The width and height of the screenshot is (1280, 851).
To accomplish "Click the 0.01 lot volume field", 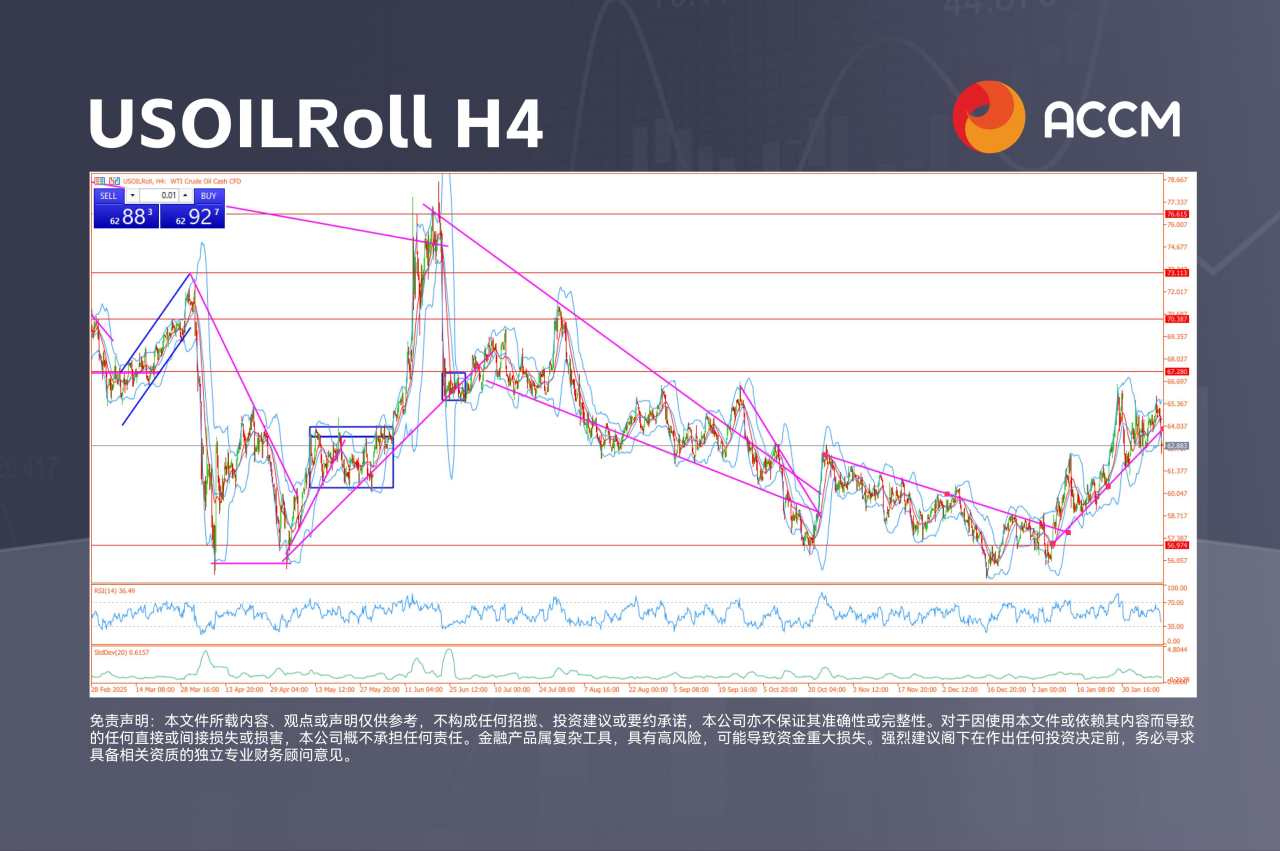I will coord(159,196).
